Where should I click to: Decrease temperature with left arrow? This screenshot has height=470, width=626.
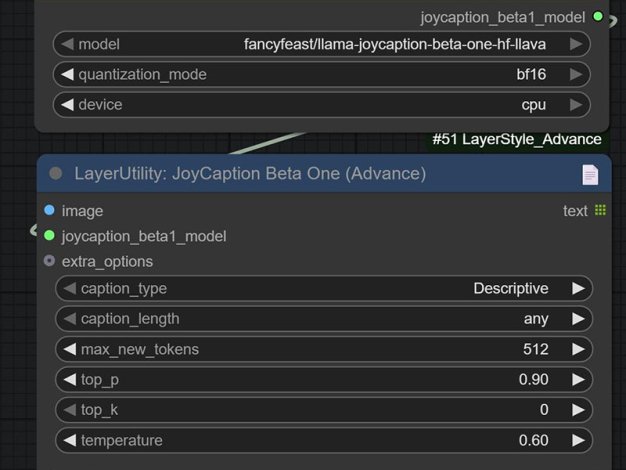(x=70, y=440)
